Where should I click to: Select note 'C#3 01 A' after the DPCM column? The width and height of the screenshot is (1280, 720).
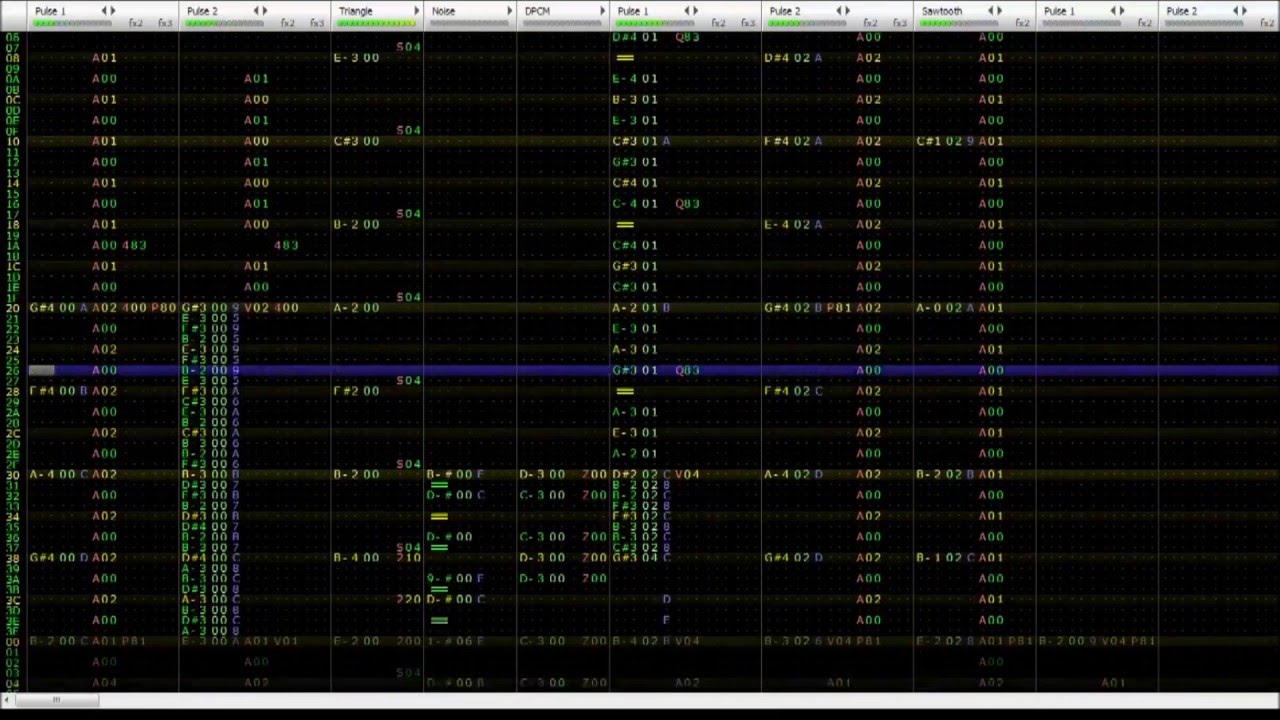(x=641, y=141)
